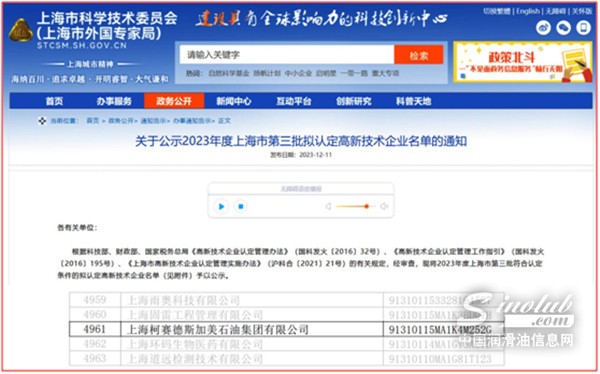Viewport: 600px width, 374px height.
Task: Select the 政务公开 navigation tab
Action: pos(174,101)
